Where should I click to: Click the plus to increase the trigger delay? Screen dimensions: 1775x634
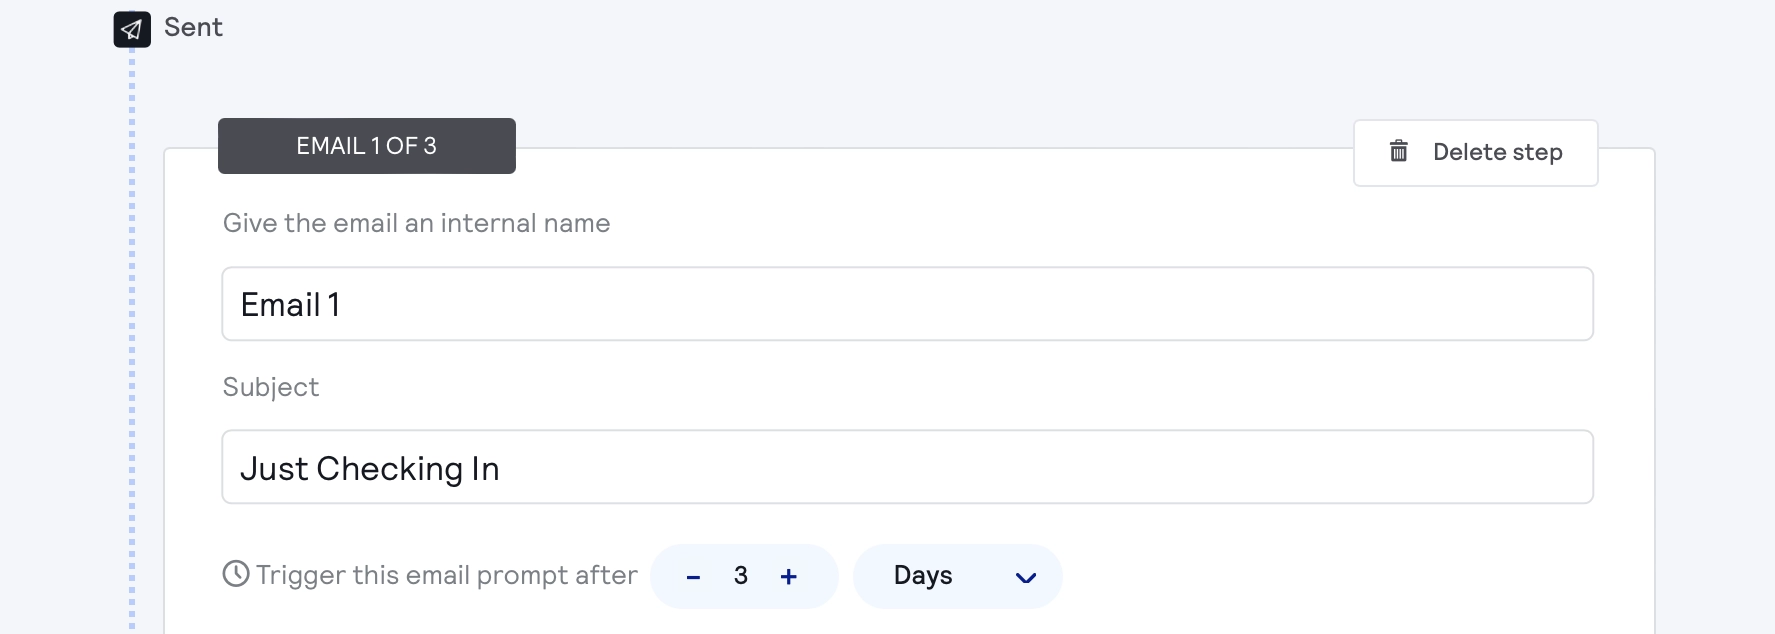pyautogui.click(x=789, y=576)
